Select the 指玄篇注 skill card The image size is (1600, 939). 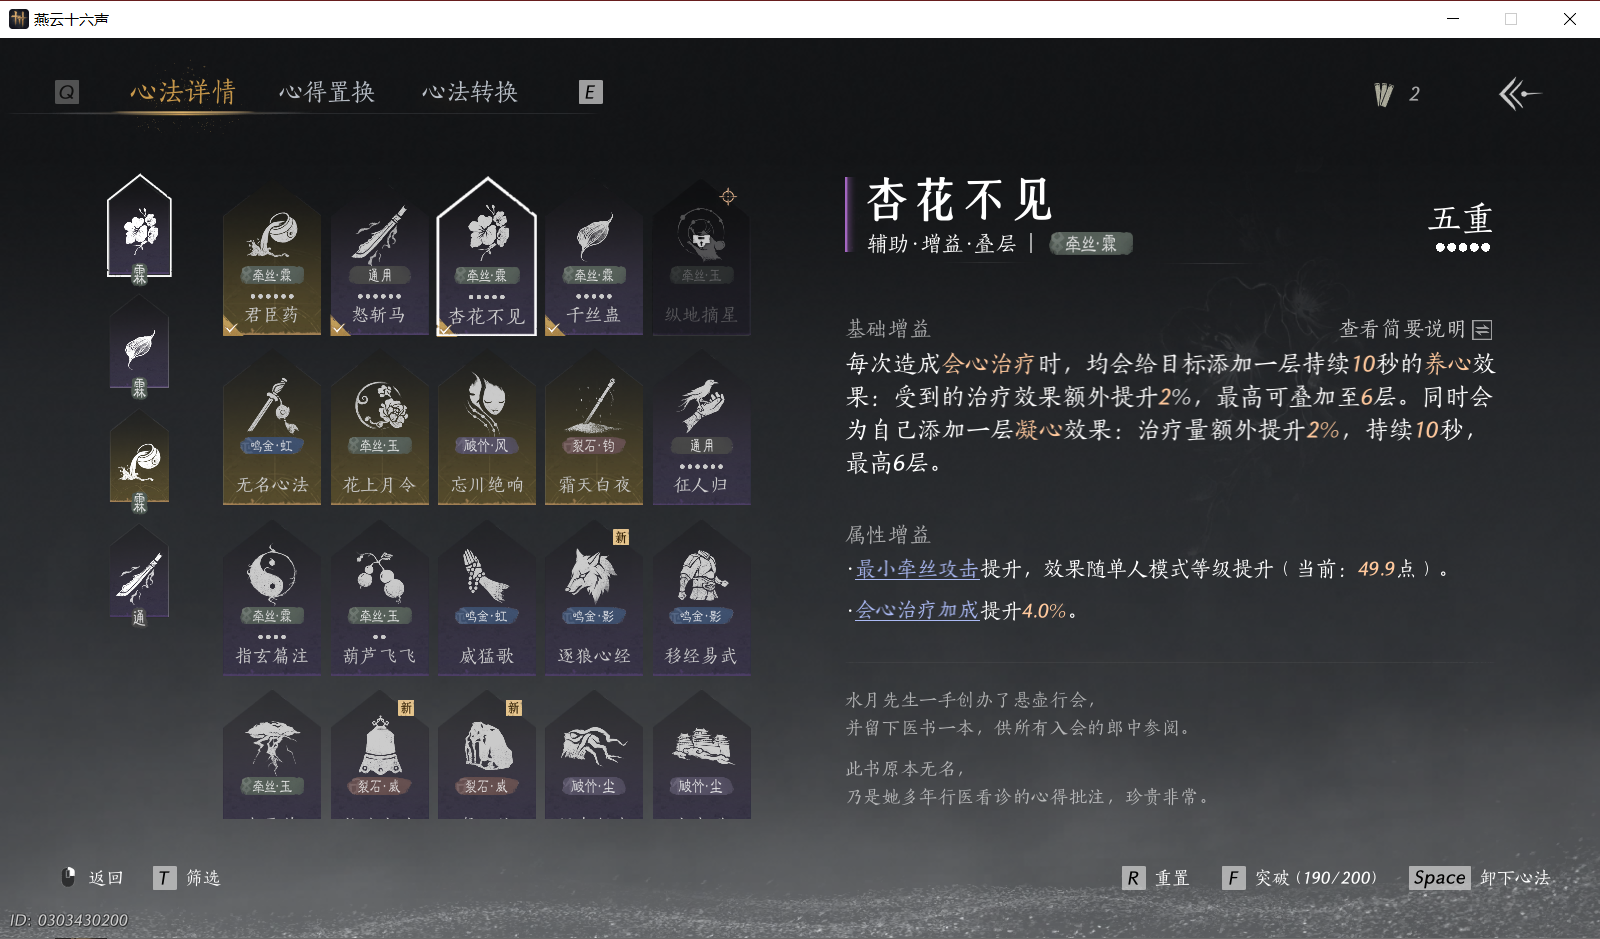[x=272, y=598]
